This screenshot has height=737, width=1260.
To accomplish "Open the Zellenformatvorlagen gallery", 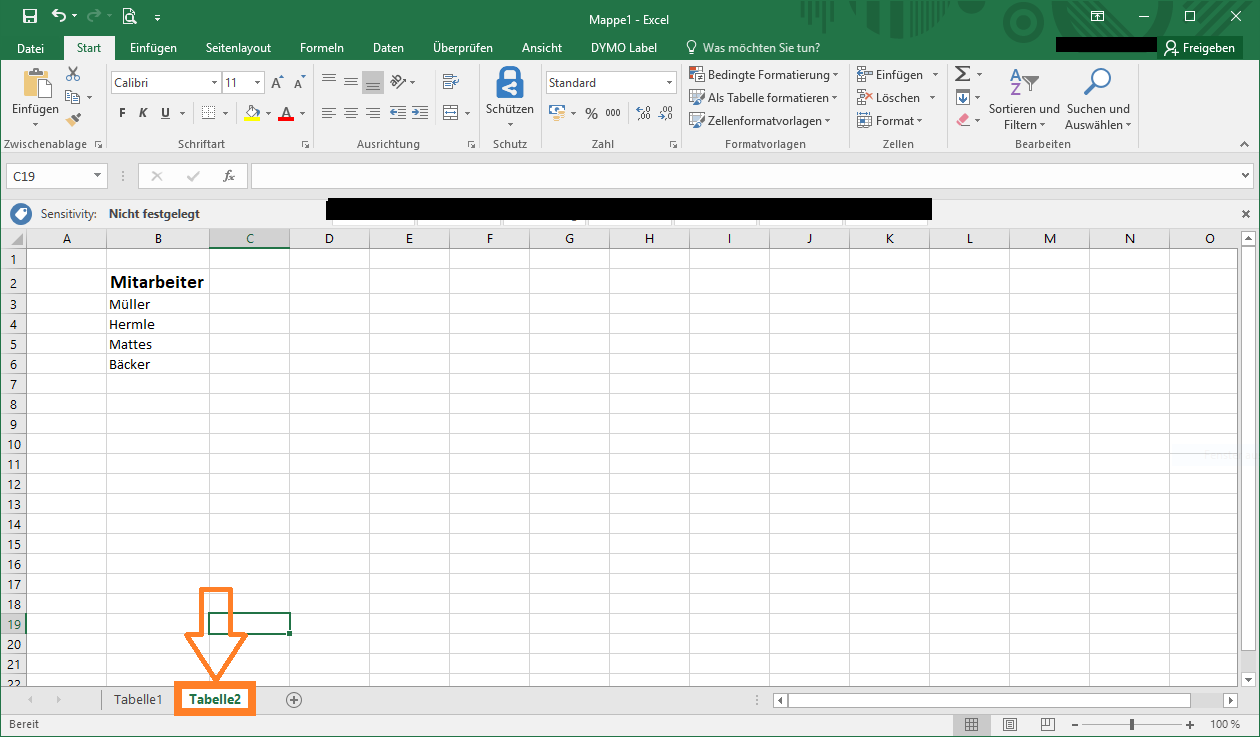I will [762, 120].
